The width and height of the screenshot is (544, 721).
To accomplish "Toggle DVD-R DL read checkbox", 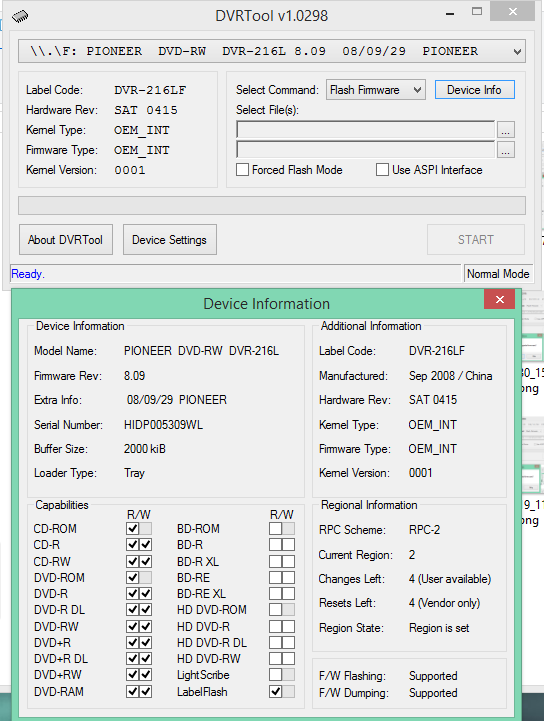I will (132, 610).
